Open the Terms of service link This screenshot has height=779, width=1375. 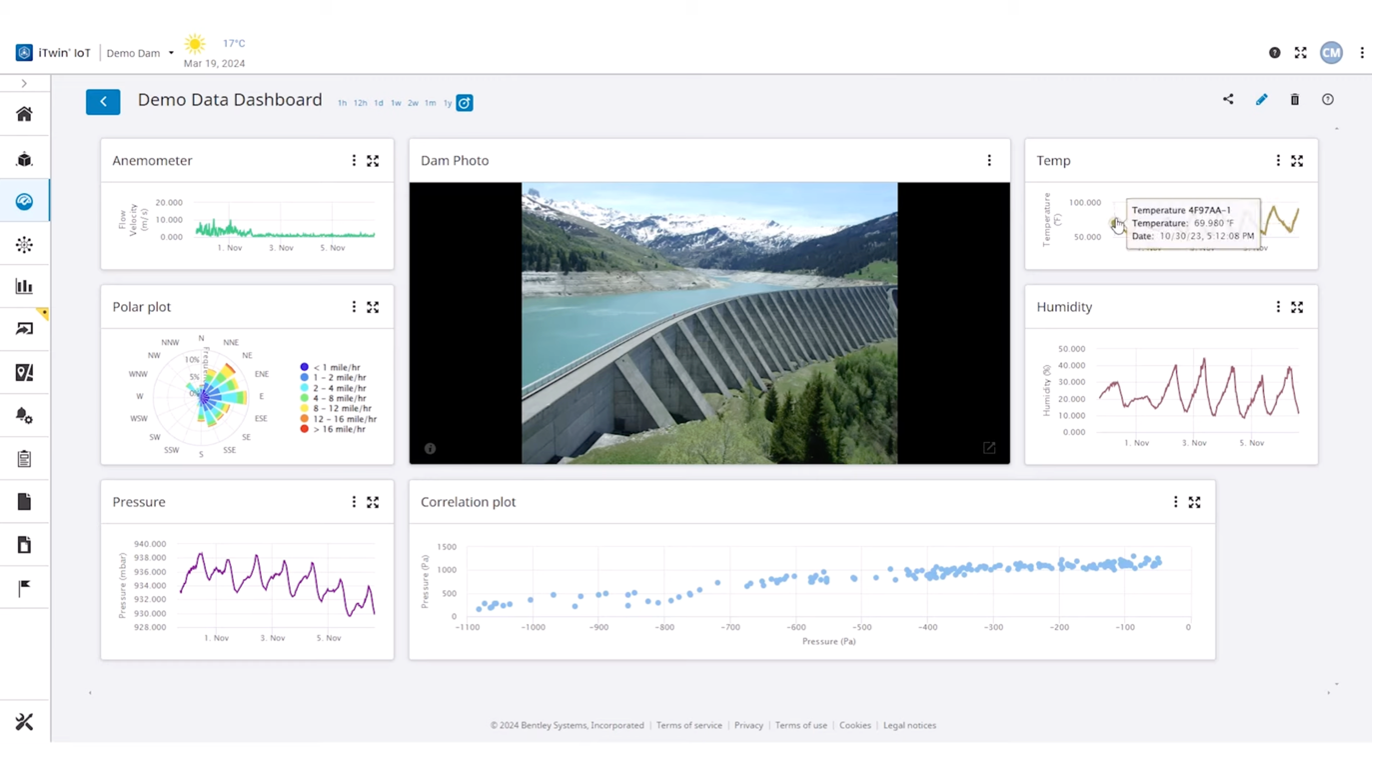689,725
